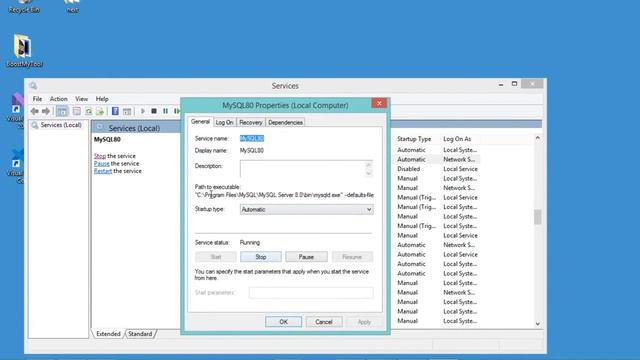Open the Startup type dropdown
The width and height of the screenshot is (640, 360).
point(307,209)
